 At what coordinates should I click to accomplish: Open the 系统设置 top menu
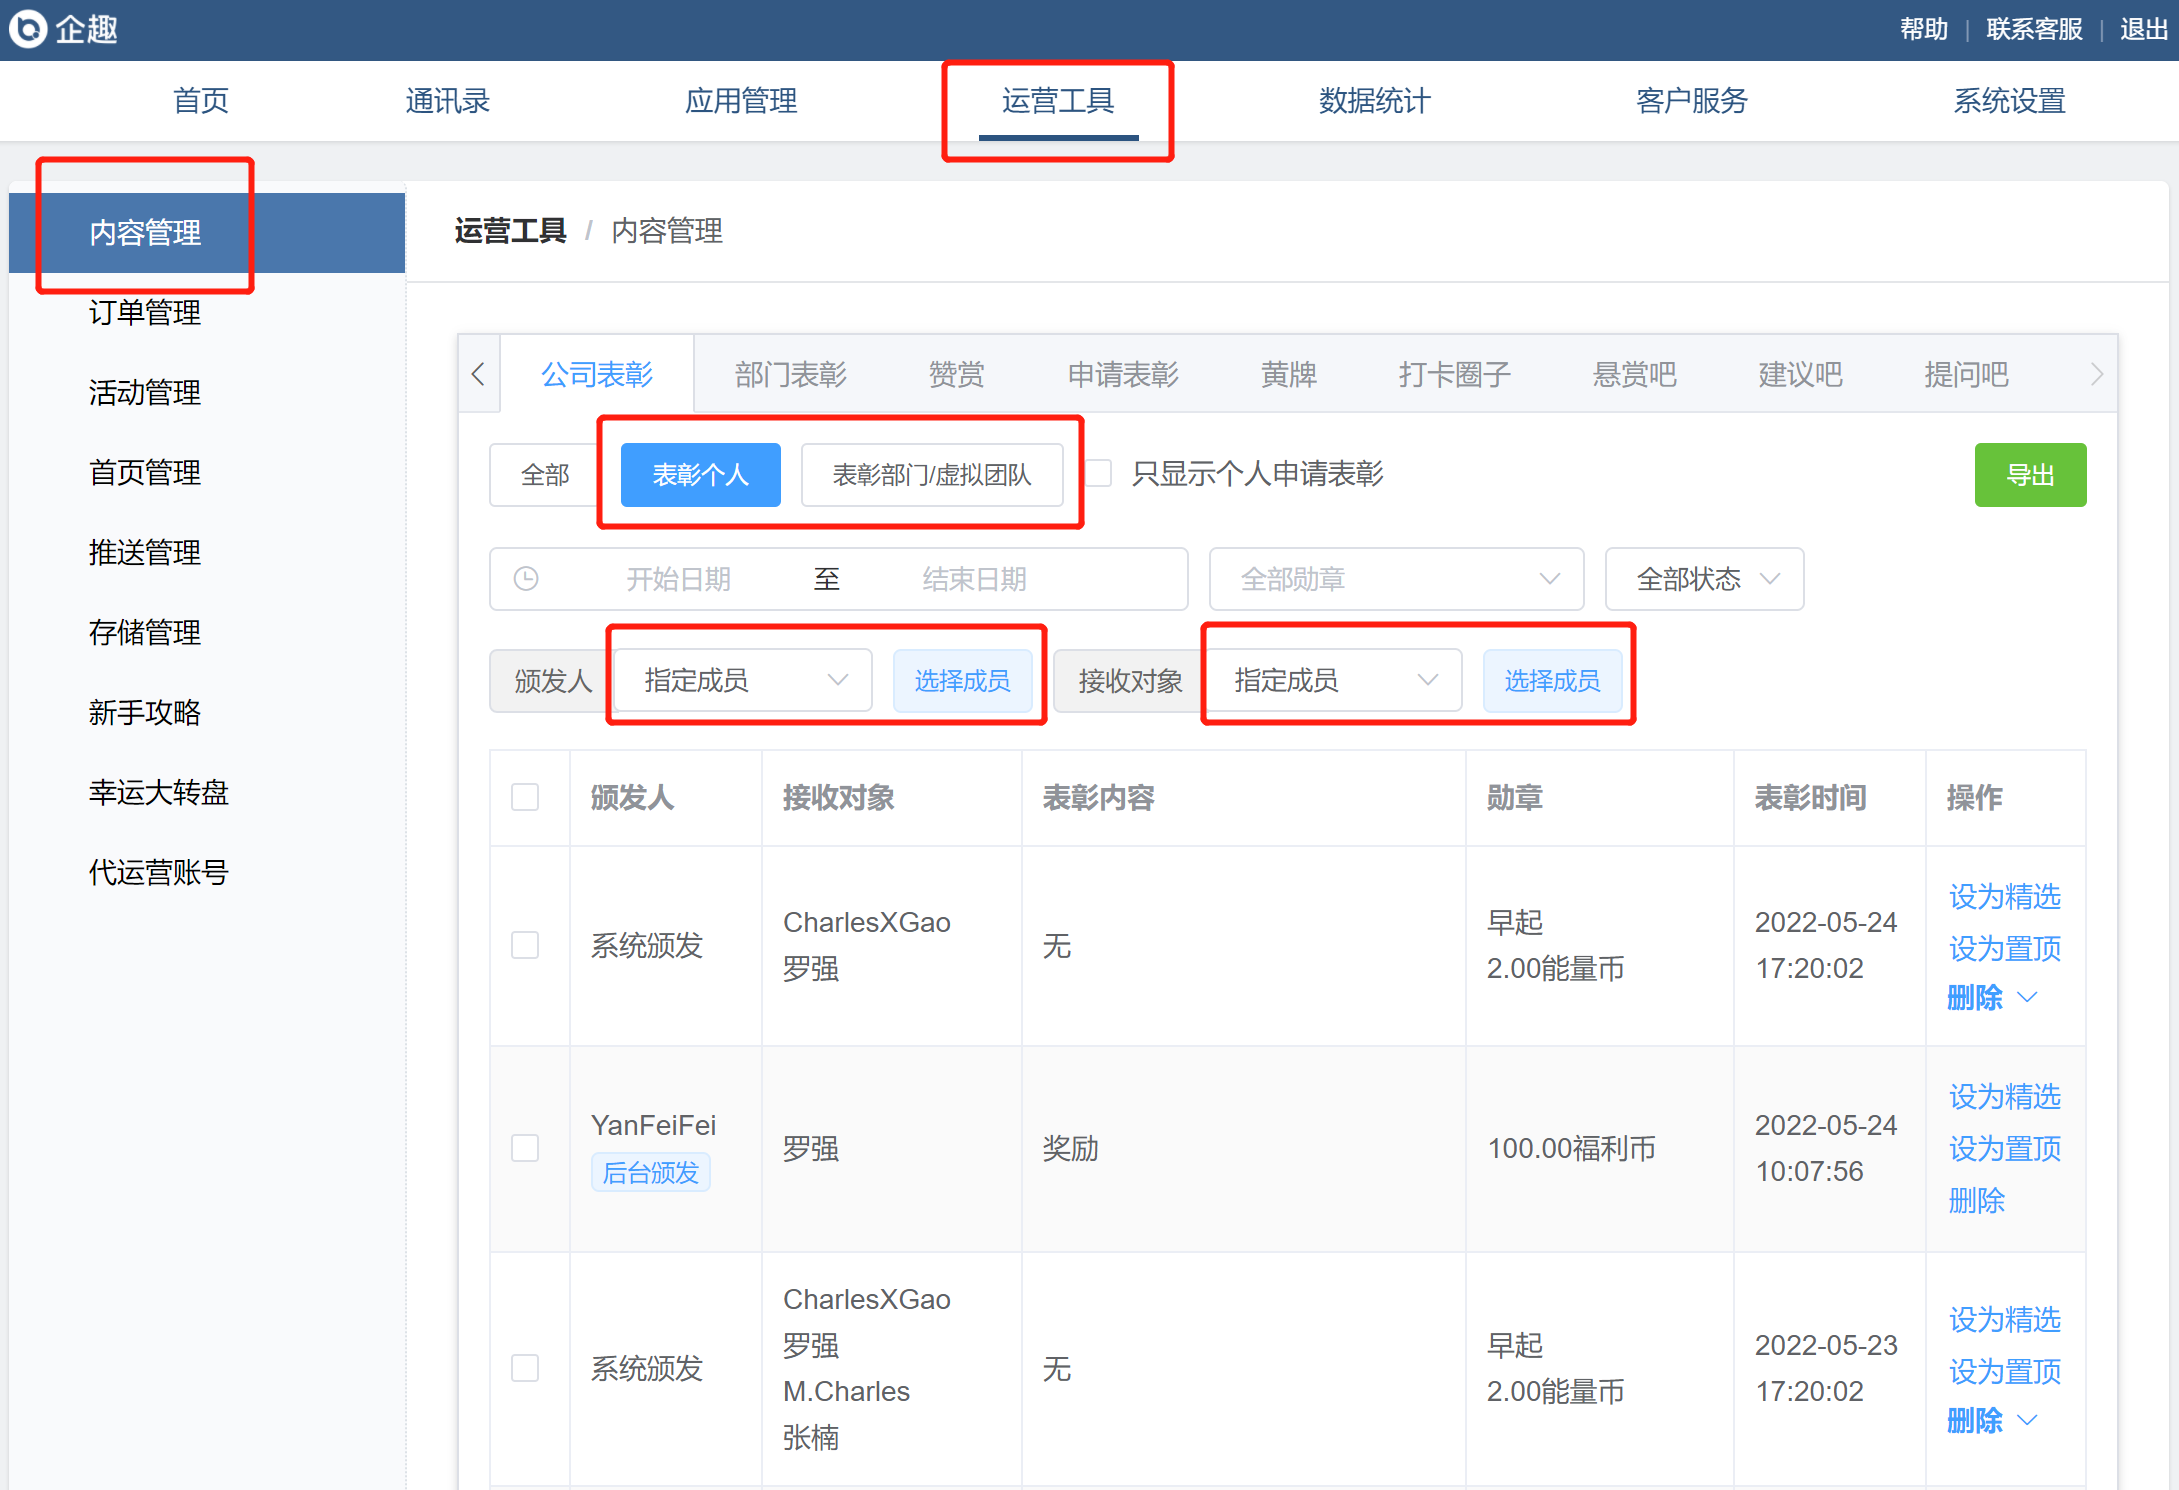tap(2010, 101)
